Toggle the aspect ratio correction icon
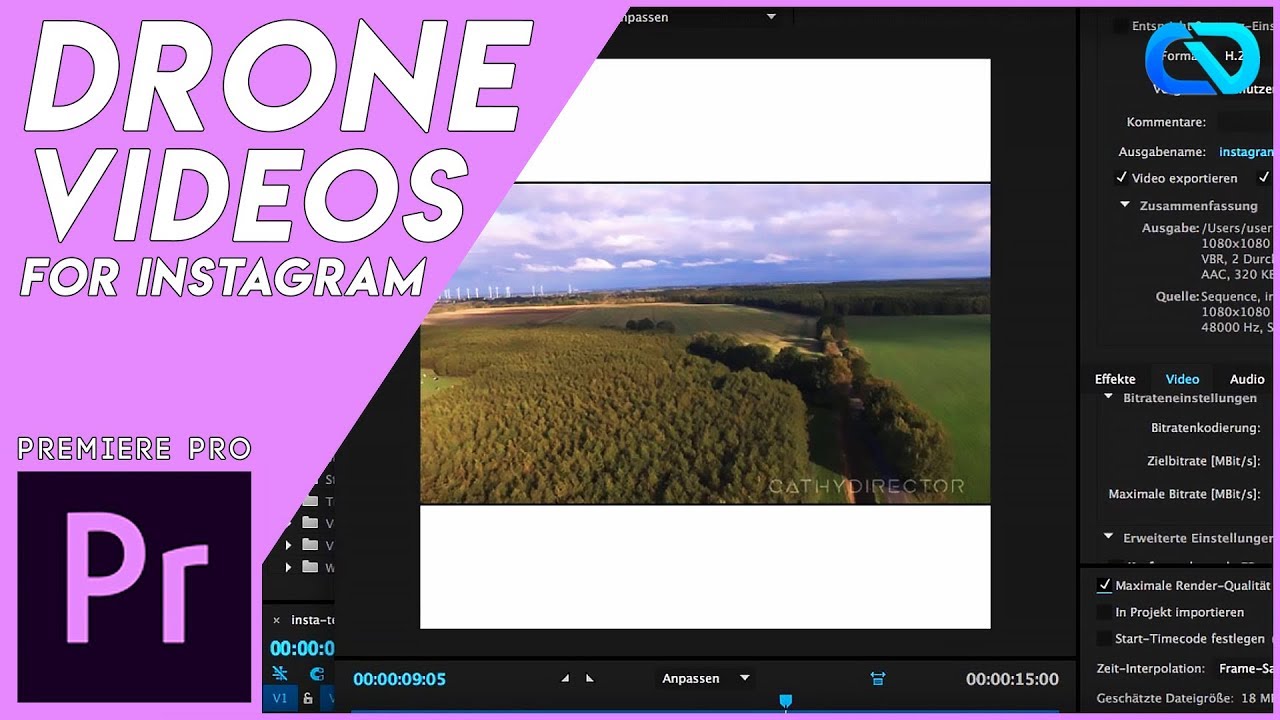1280x720 pixels. click(878, 679)
